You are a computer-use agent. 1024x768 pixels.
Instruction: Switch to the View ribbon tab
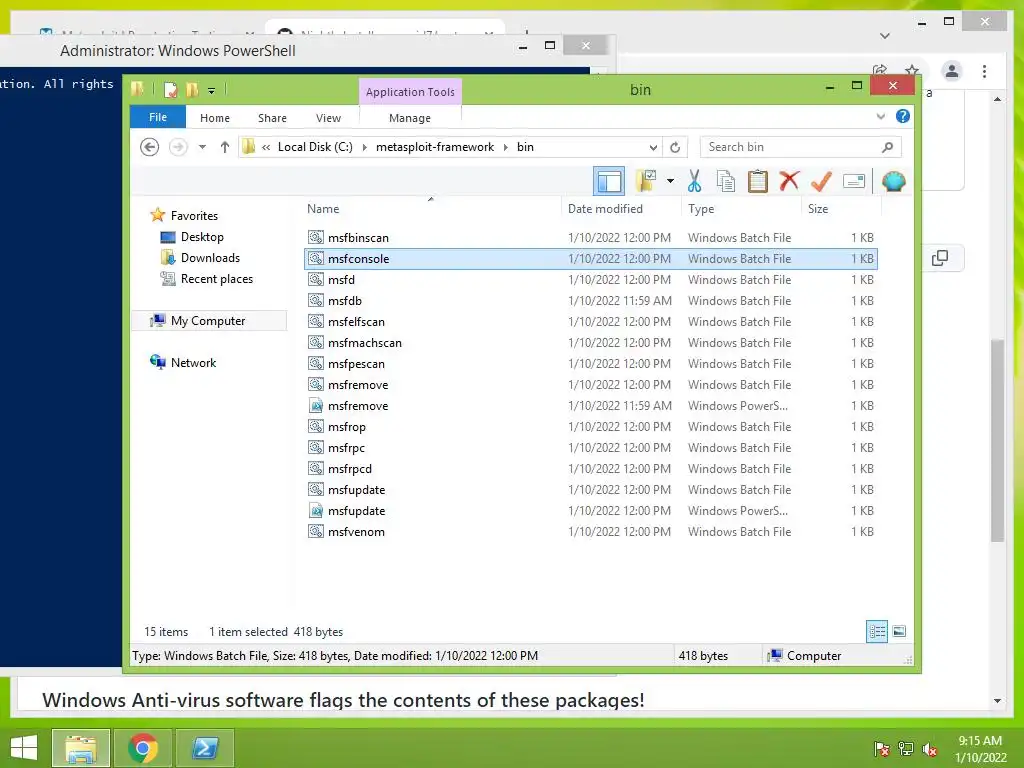328,118
